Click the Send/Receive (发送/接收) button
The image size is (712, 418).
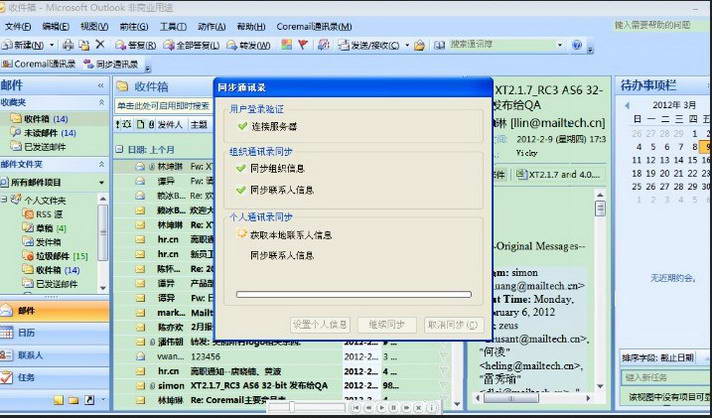click(369, 45)
